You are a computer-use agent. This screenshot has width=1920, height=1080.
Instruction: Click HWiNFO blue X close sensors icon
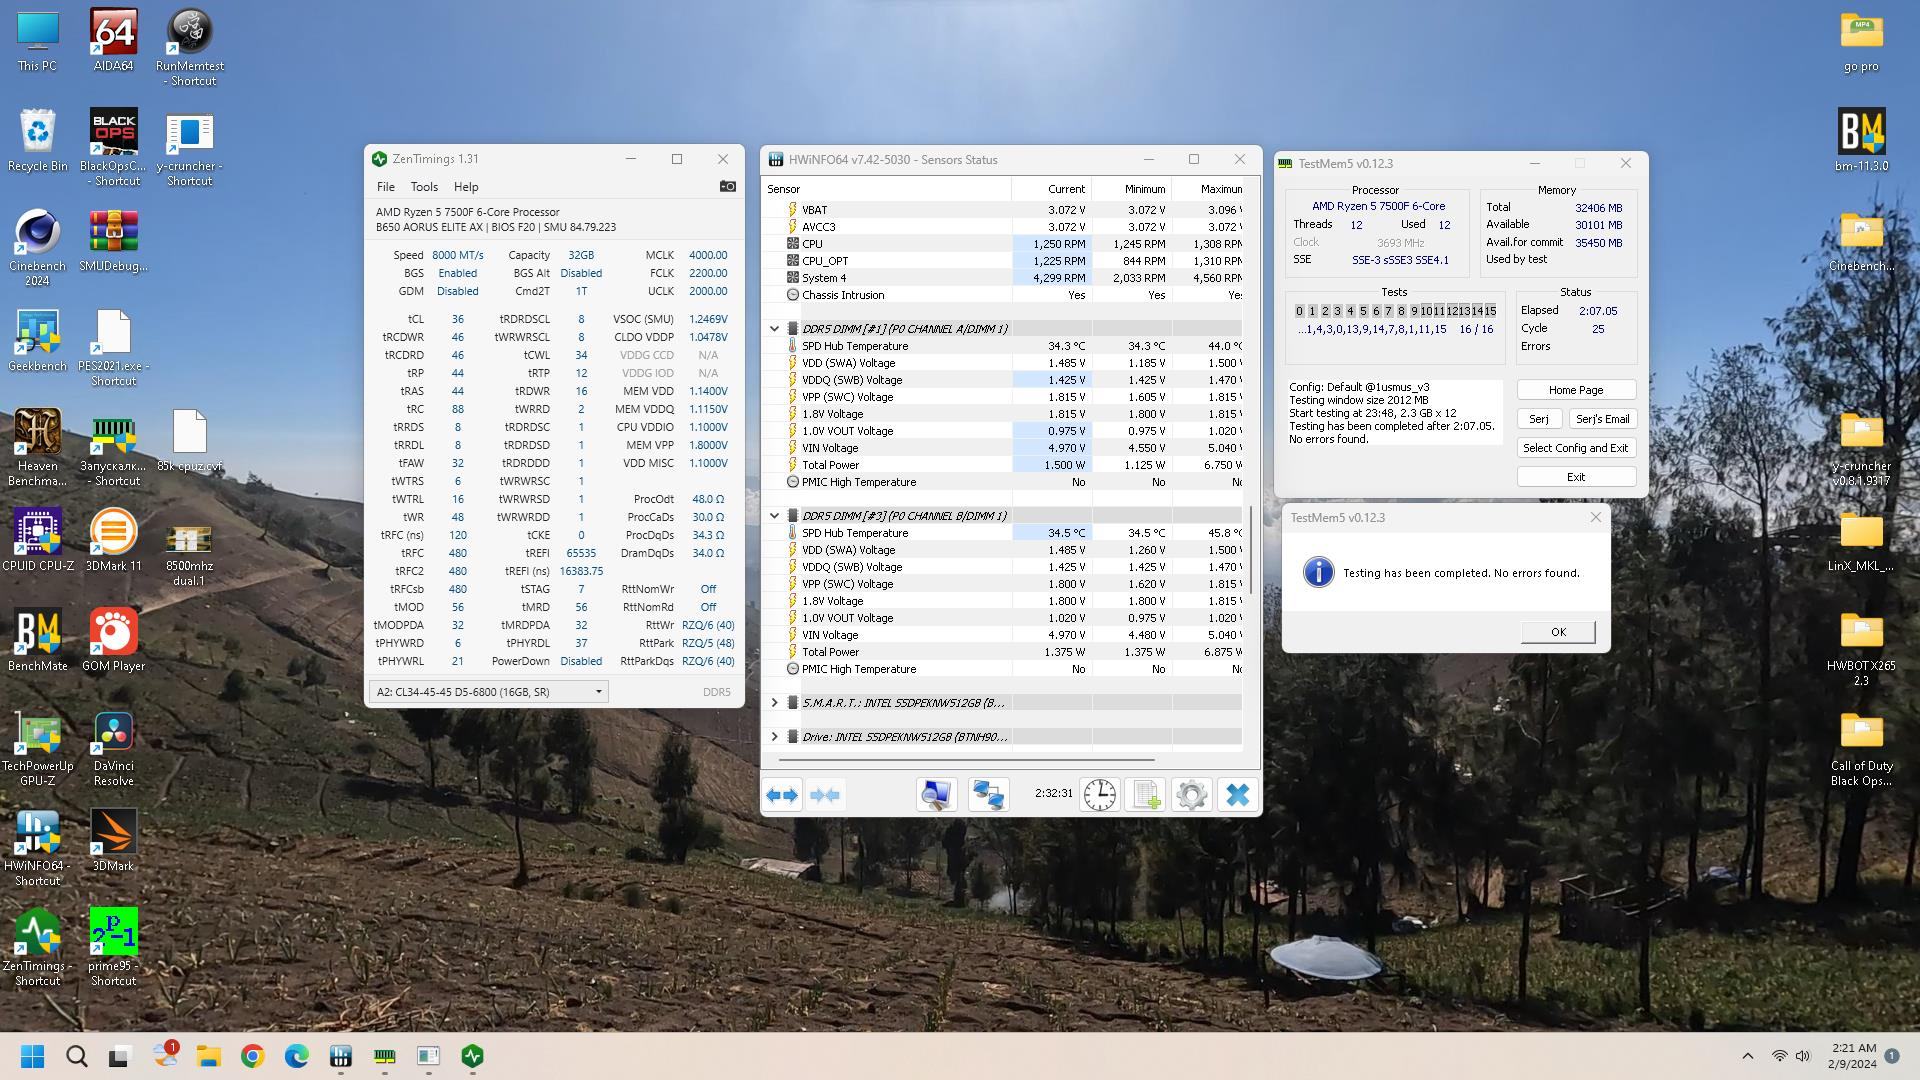(1238, 795)
